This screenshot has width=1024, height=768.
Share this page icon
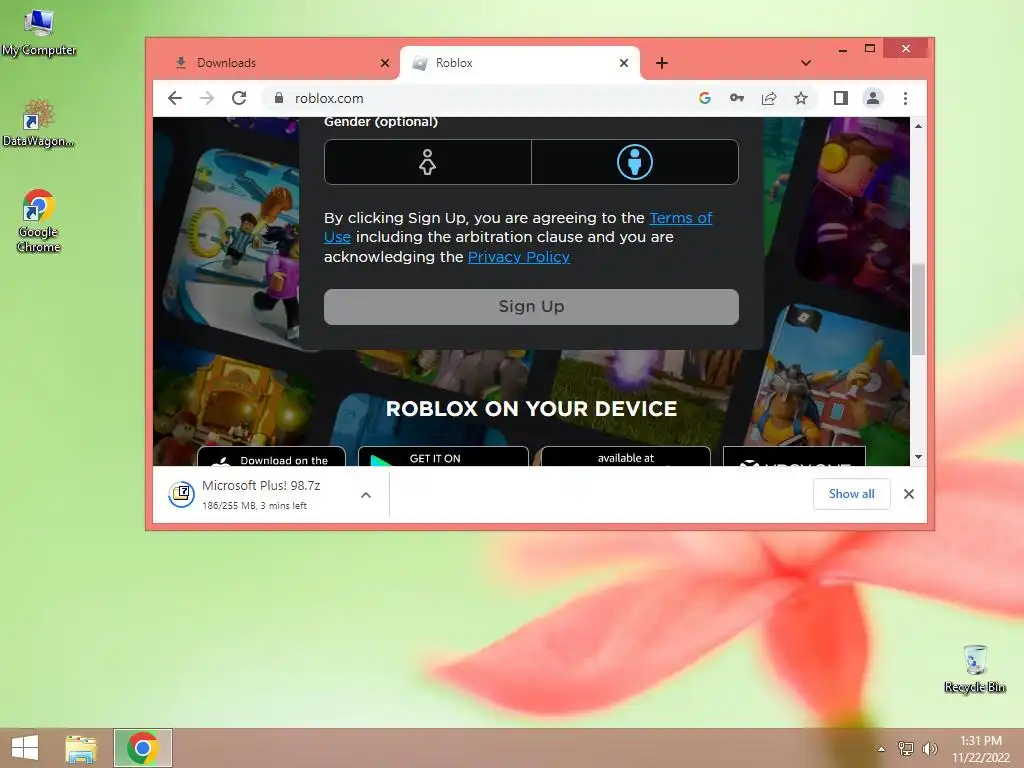click(769, 98)
